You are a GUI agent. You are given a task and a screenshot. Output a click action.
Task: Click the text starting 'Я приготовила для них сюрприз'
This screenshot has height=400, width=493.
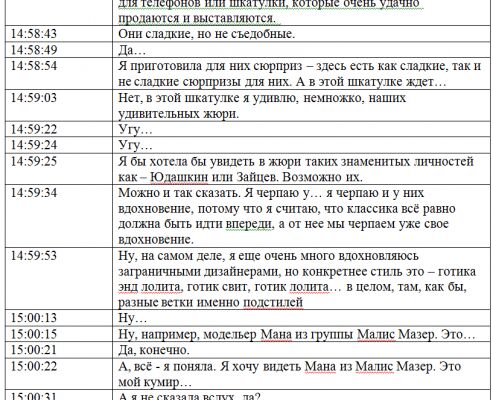[x=299, y=74]
